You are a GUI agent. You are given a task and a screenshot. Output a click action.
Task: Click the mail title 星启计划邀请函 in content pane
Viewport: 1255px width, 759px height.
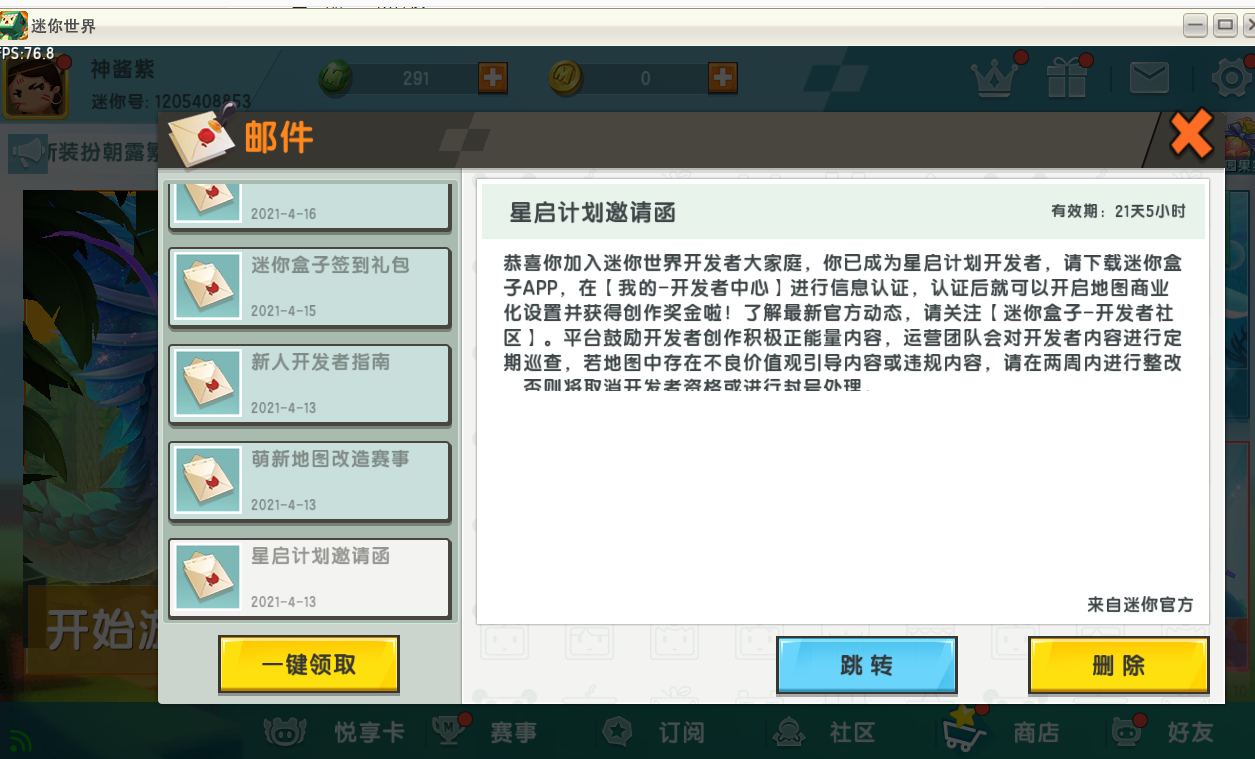[593, 212]
